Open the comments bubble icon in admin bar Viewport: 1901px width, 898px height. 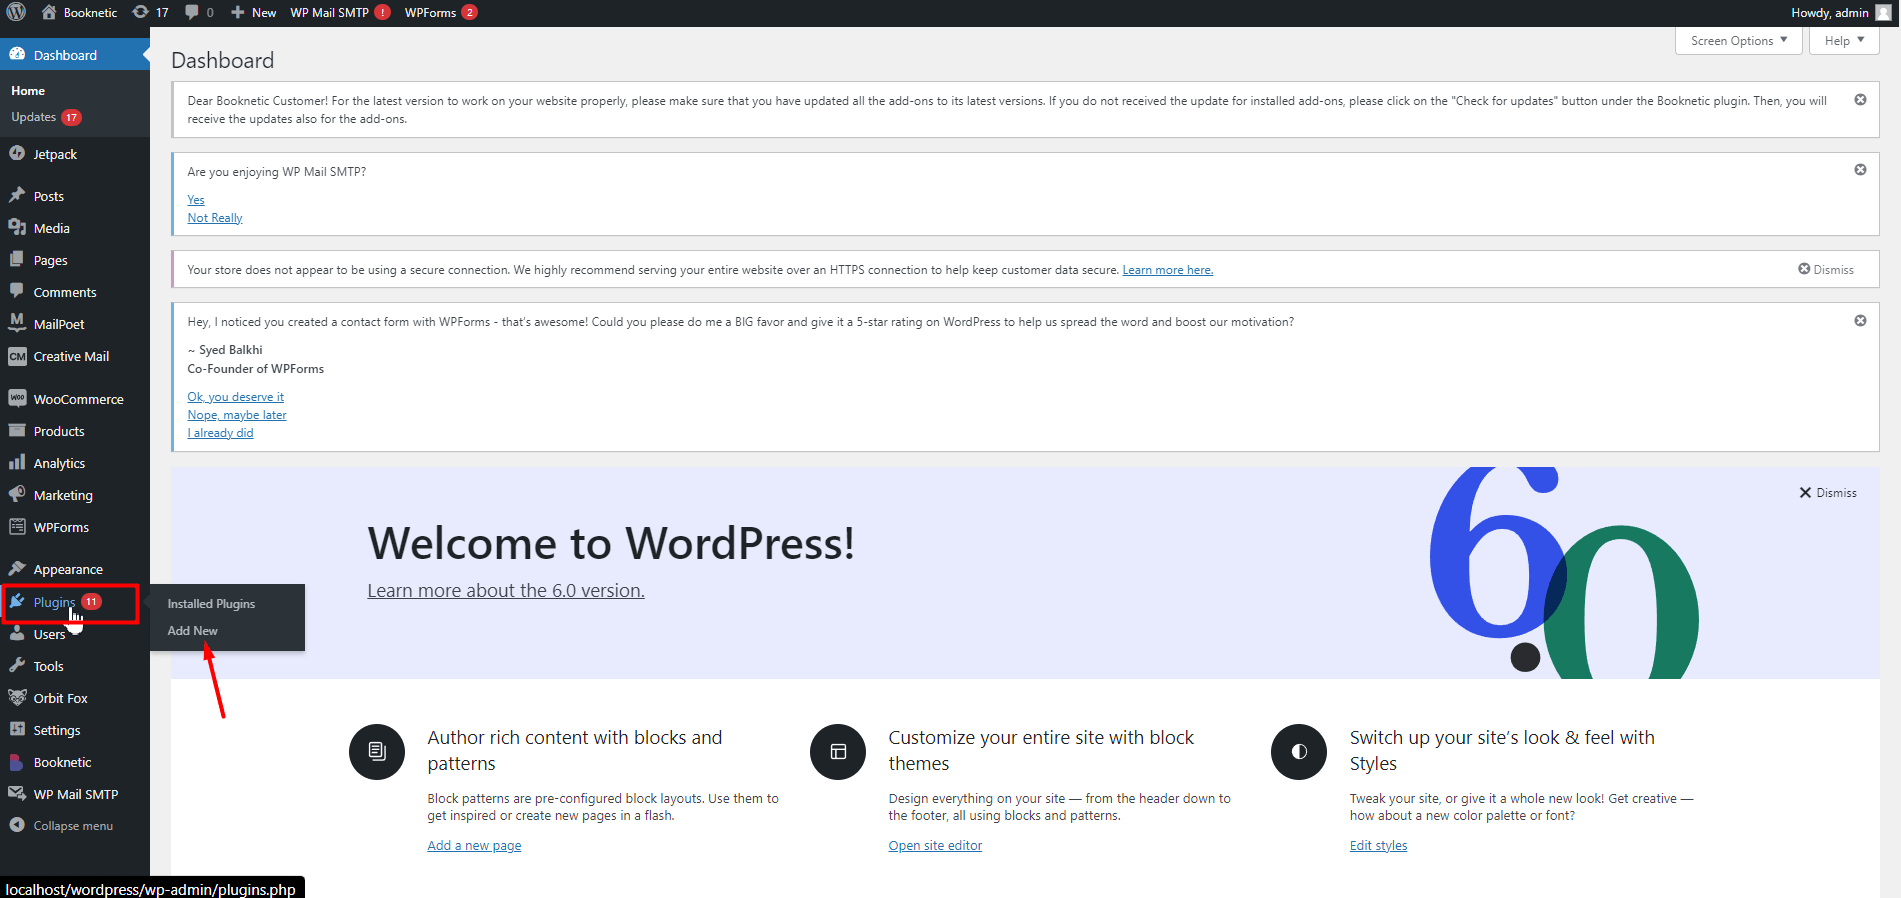192,12
